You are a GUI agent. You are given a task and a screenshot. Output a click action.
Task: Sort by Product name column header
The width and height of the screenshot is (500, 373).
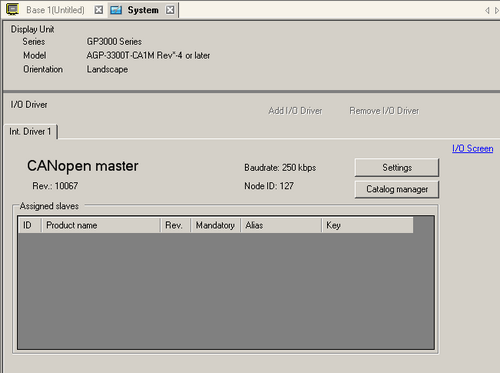pos(101,225)
